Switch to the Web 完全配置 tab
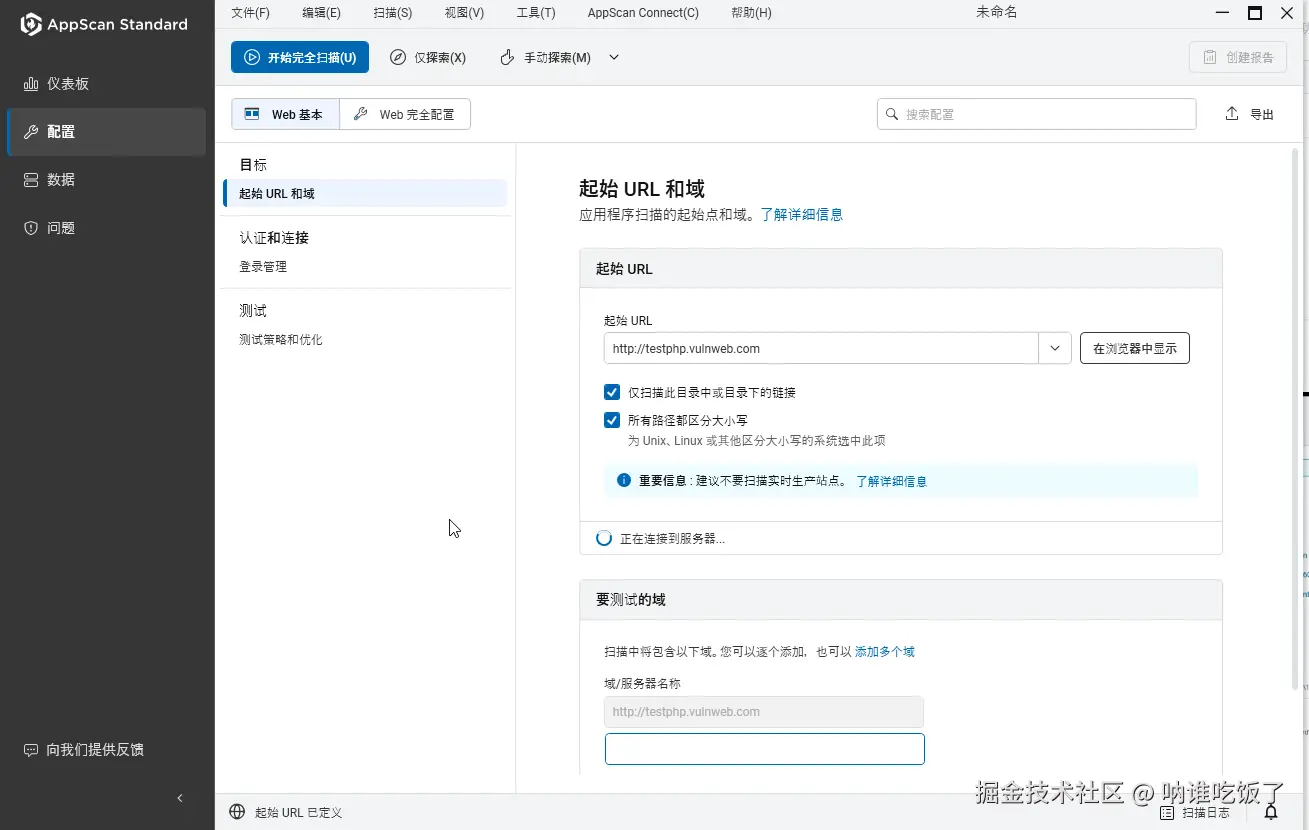1309x830 pixels. (405, 114)
